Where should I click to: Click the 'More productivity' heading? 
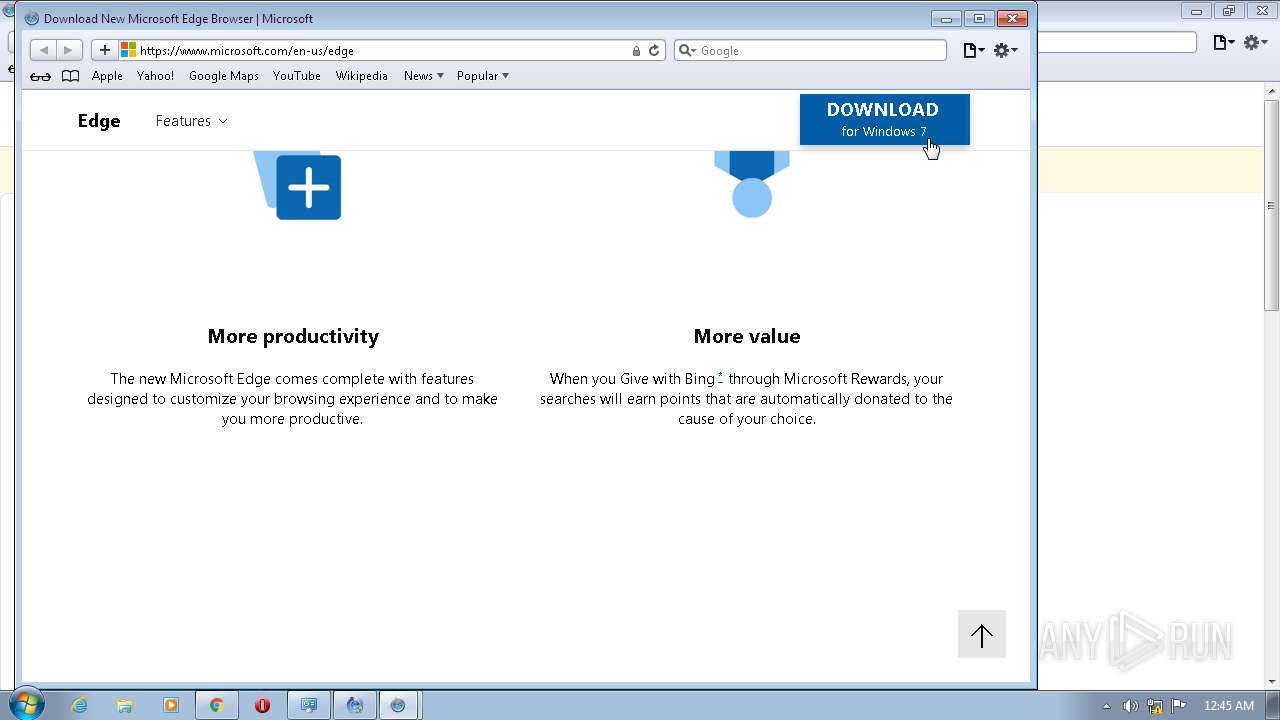(x=293, y=336)
